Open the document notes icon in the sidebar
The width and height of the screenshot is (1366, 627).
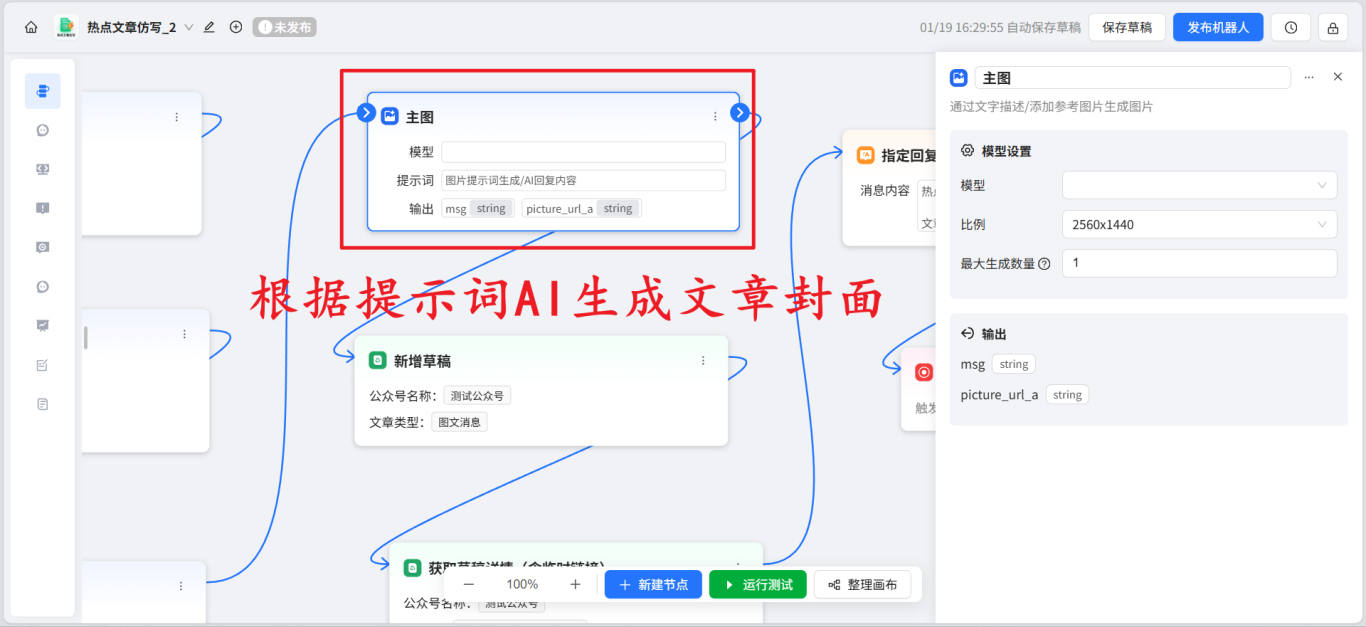coord(42,403)
